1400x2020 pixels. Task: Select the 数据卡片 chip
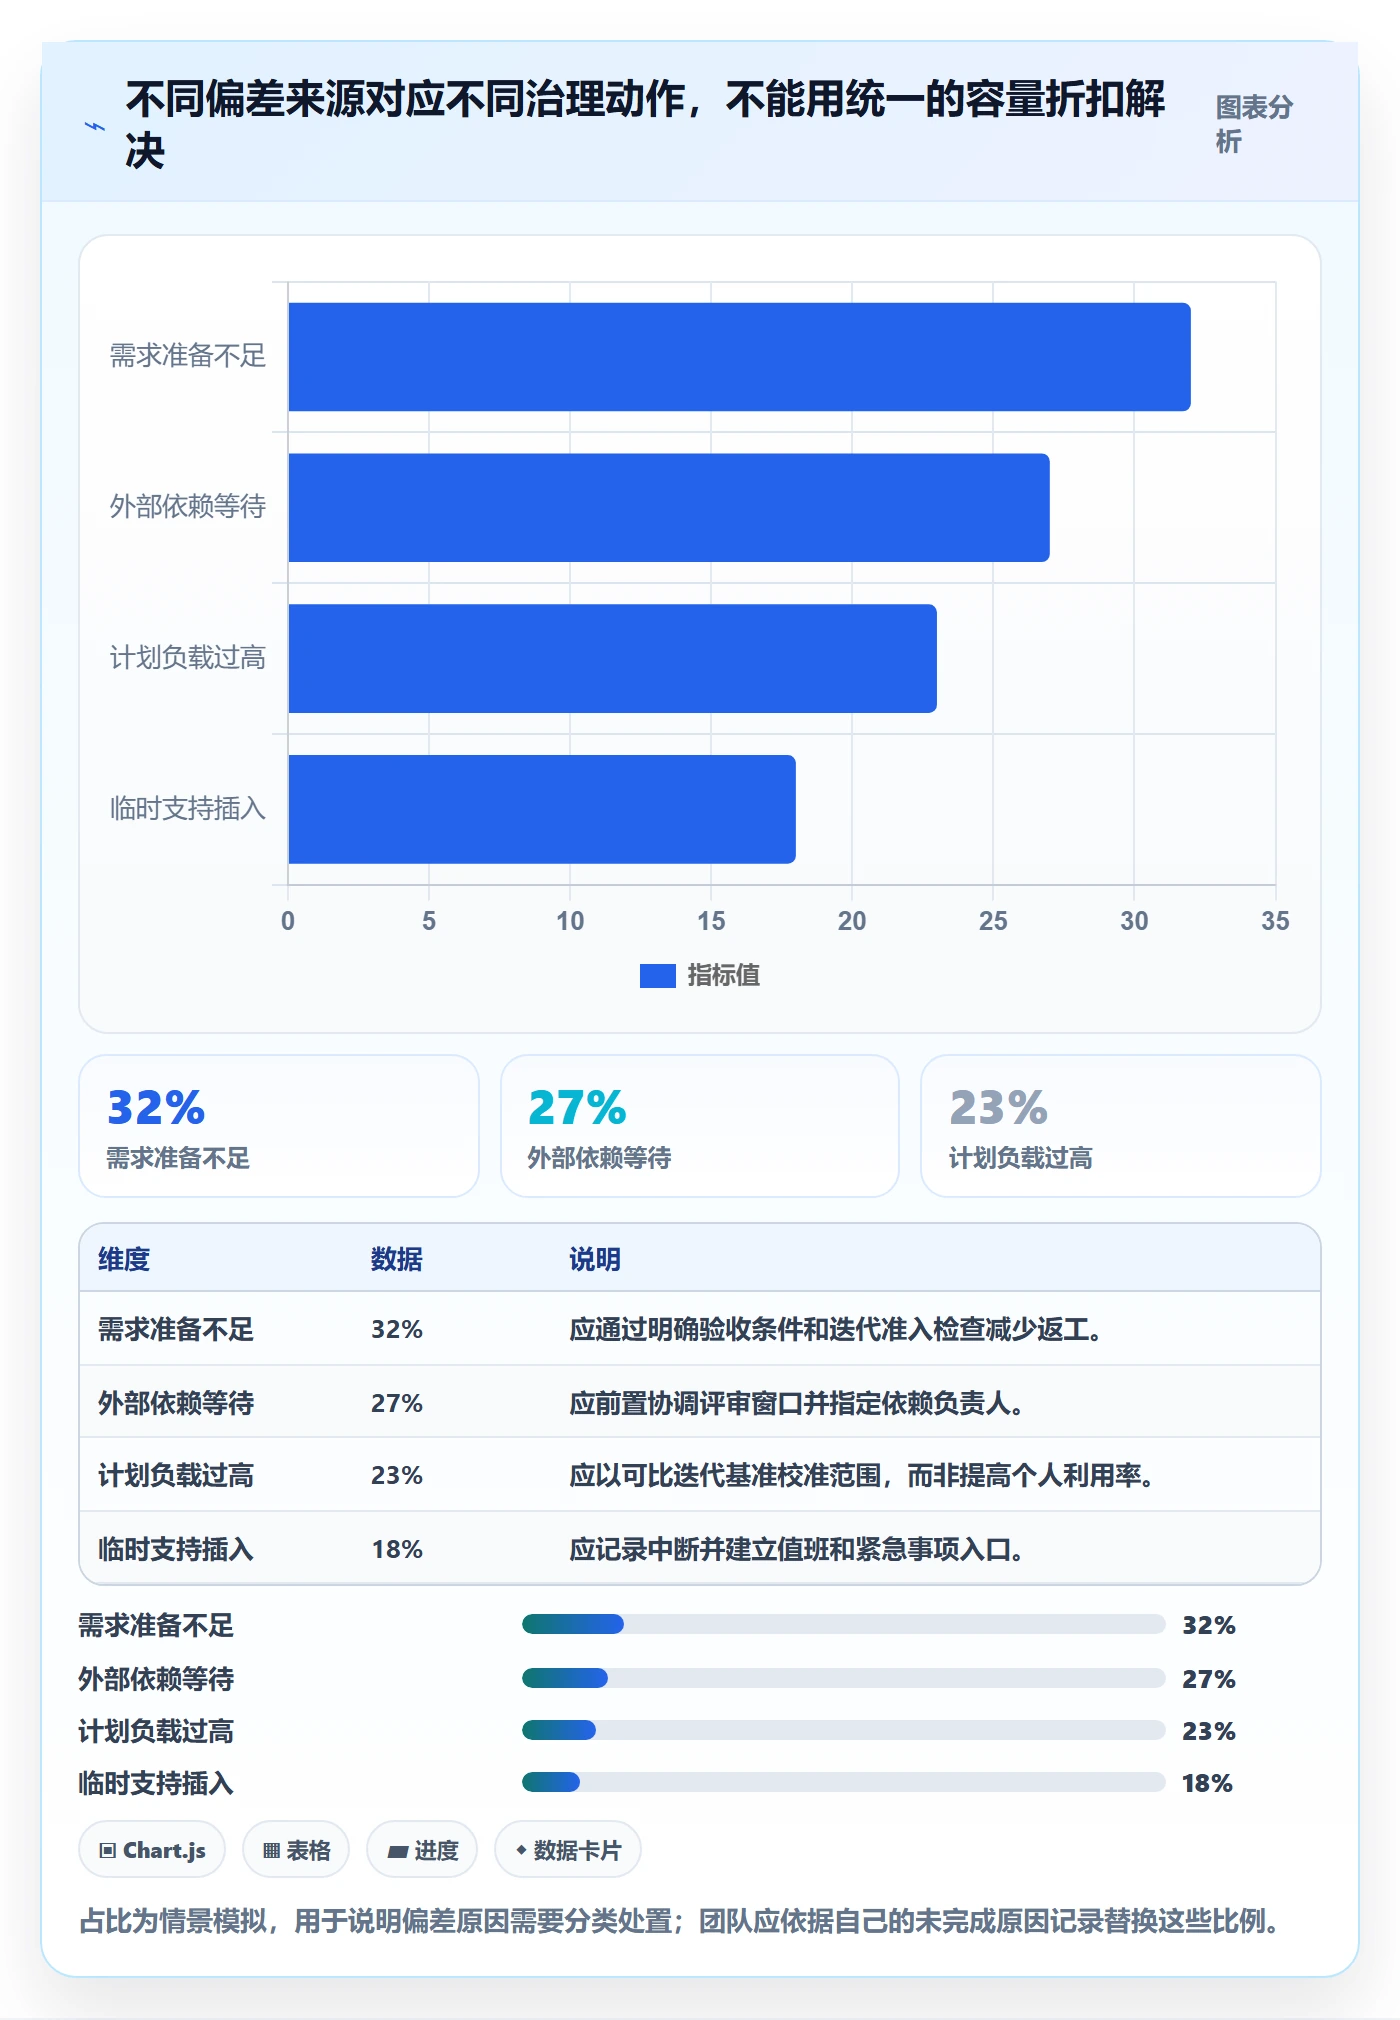click(568, 1850)
